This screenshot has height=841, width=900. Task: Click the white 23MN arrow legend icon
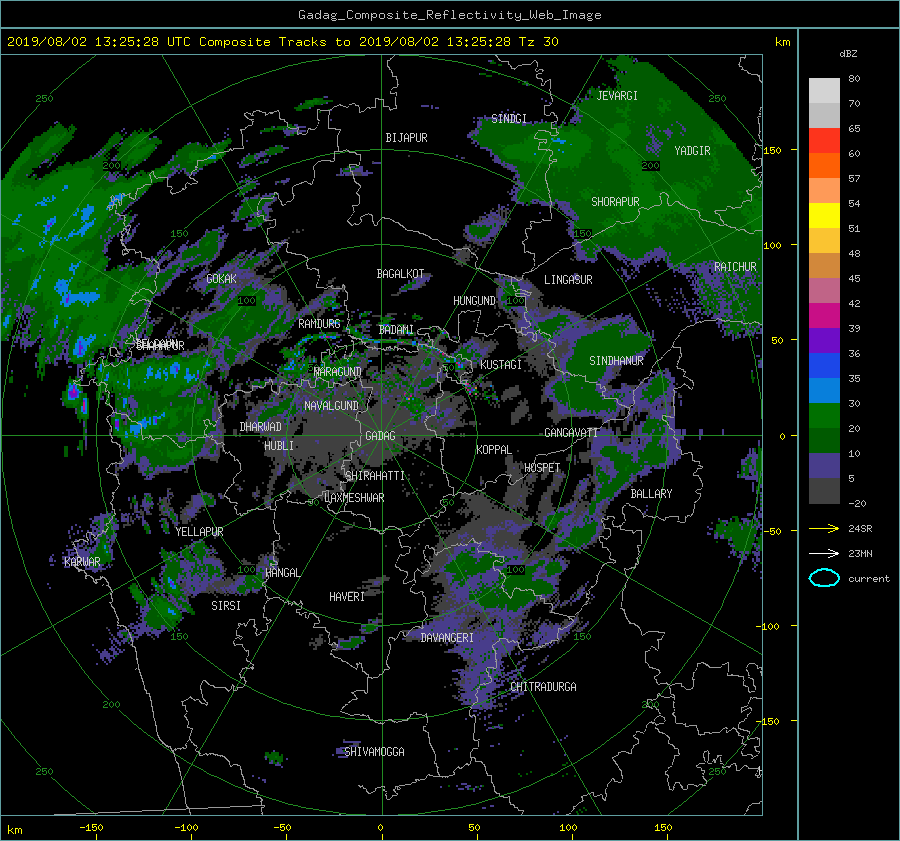(x=824, y=553)
